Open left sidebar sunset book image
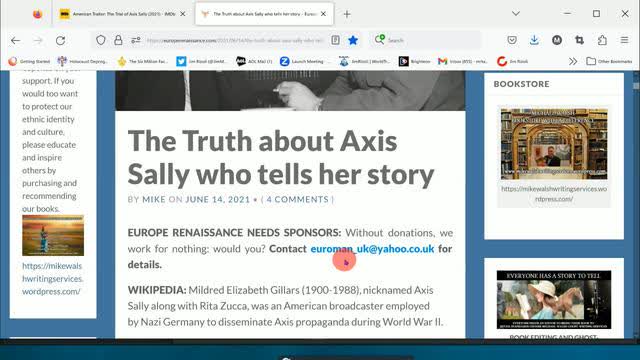Screen dimensions: 640x360 pyautogui.click(x=53, y=236)
